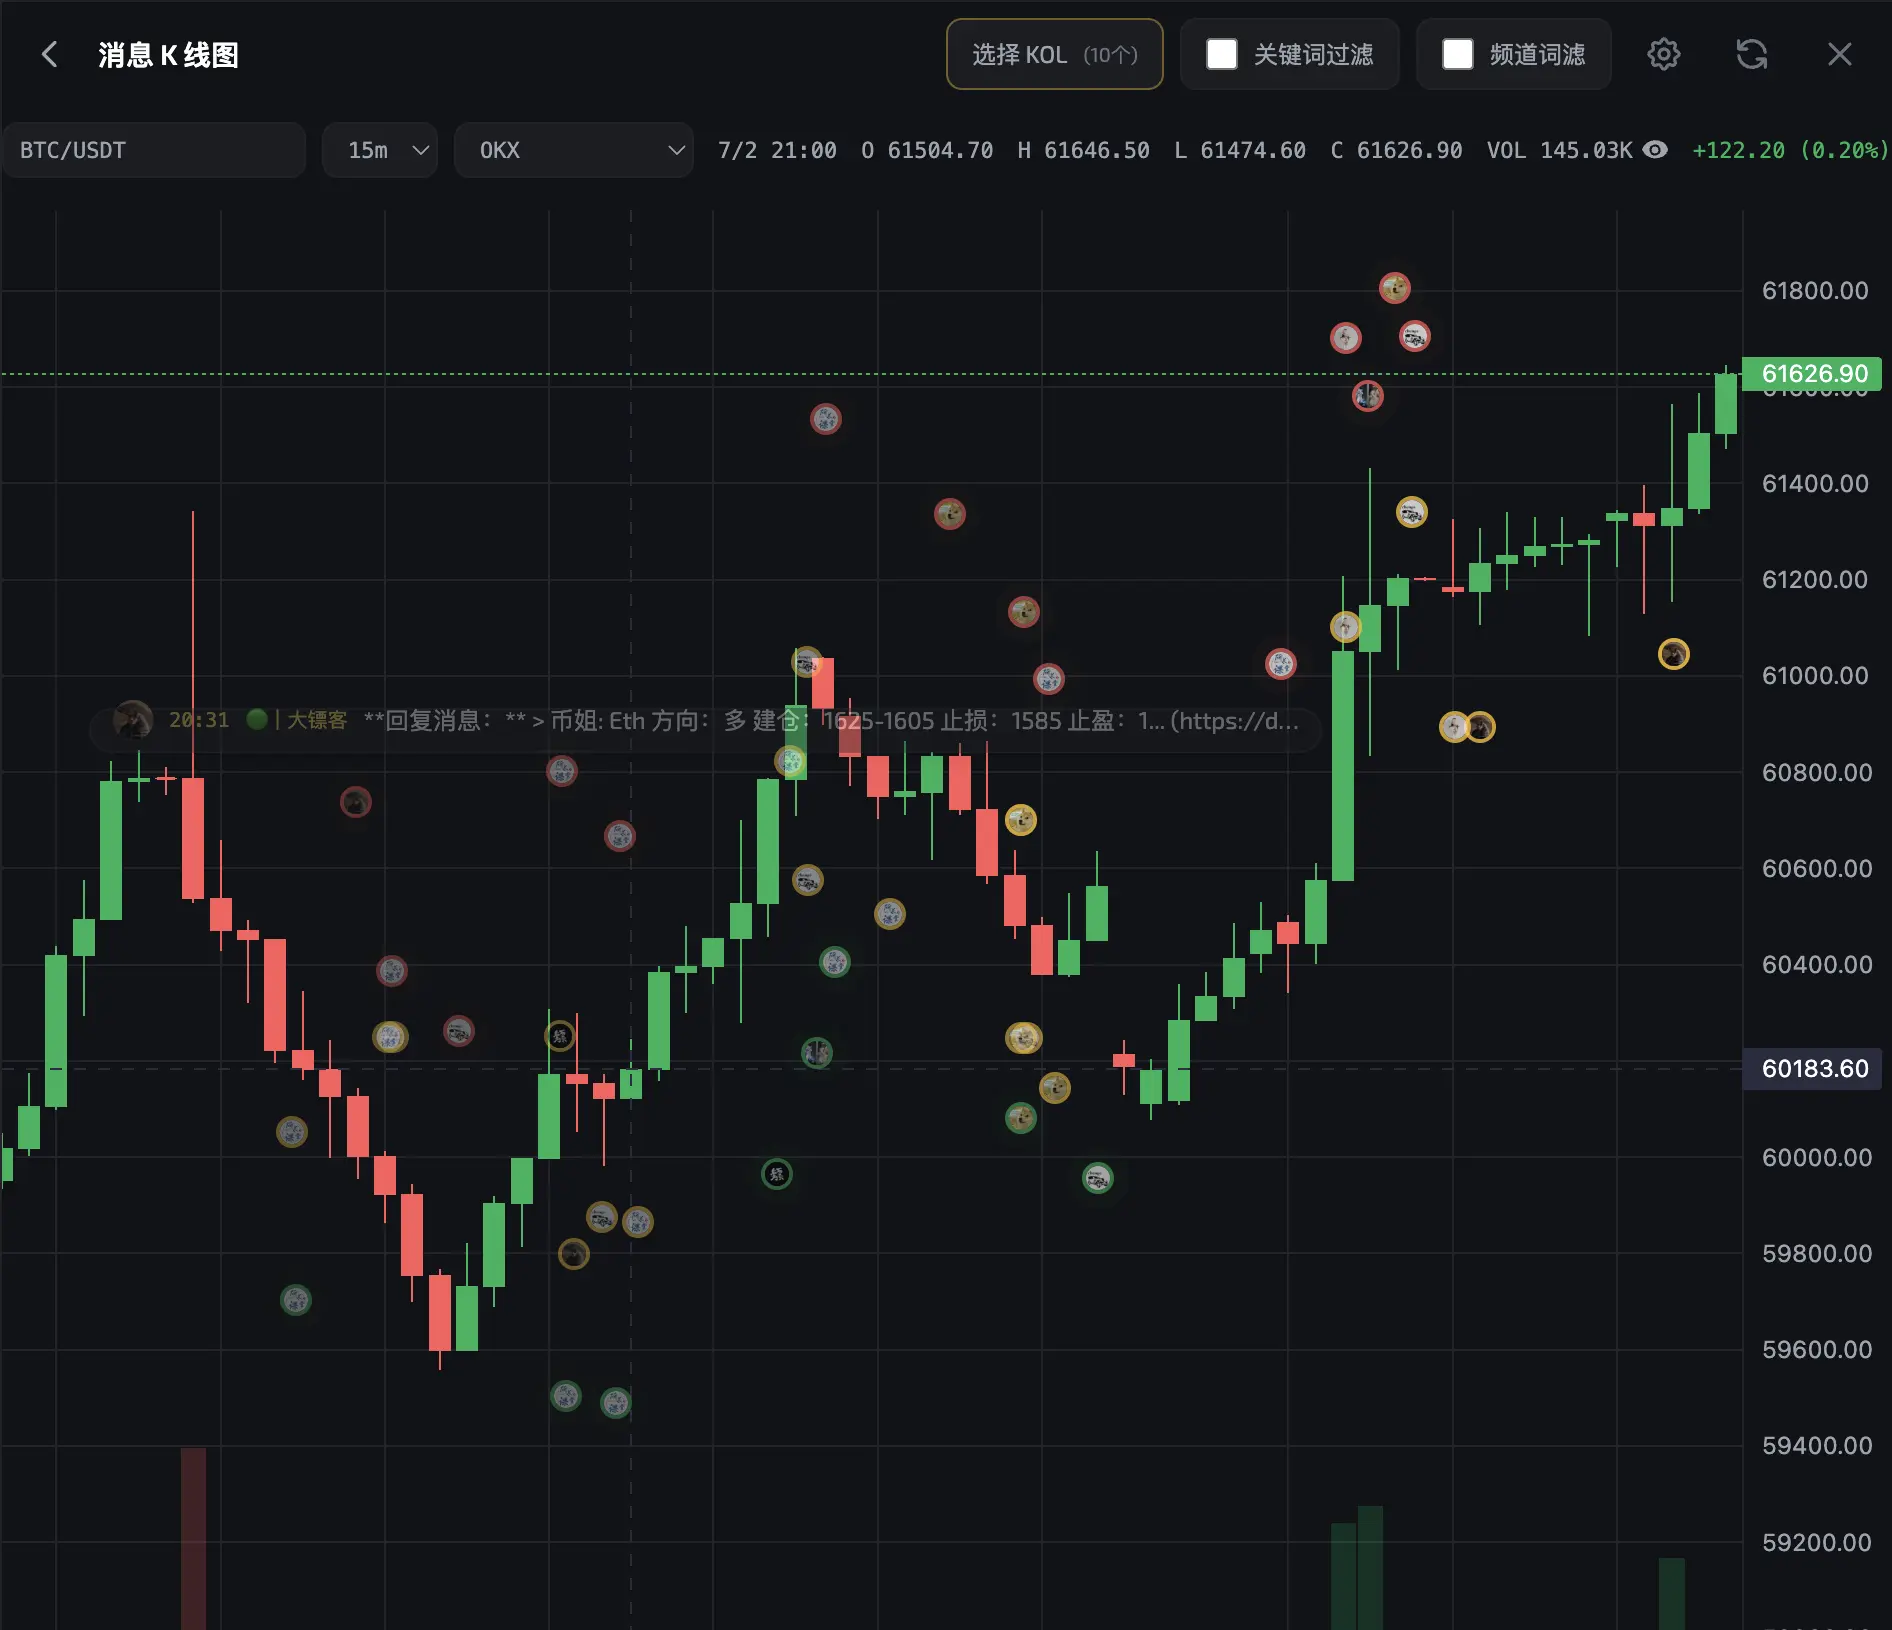The width and height of the screenshot is (1892, 1630).
Task: Click the current price label 61626.90
Action: [x=1813, y=373]
